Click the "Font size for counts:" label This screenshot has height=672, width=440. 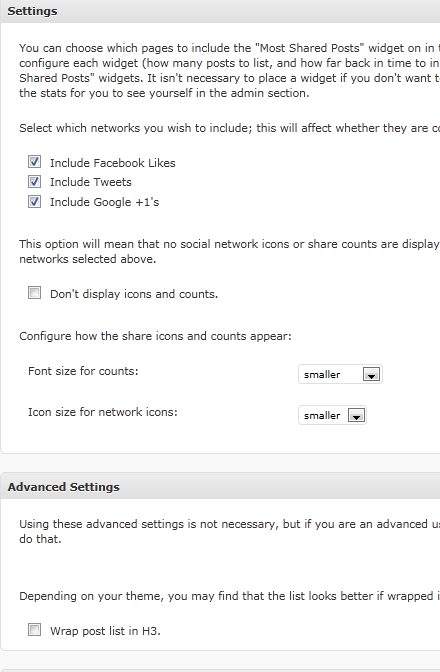tap(83, 371)
